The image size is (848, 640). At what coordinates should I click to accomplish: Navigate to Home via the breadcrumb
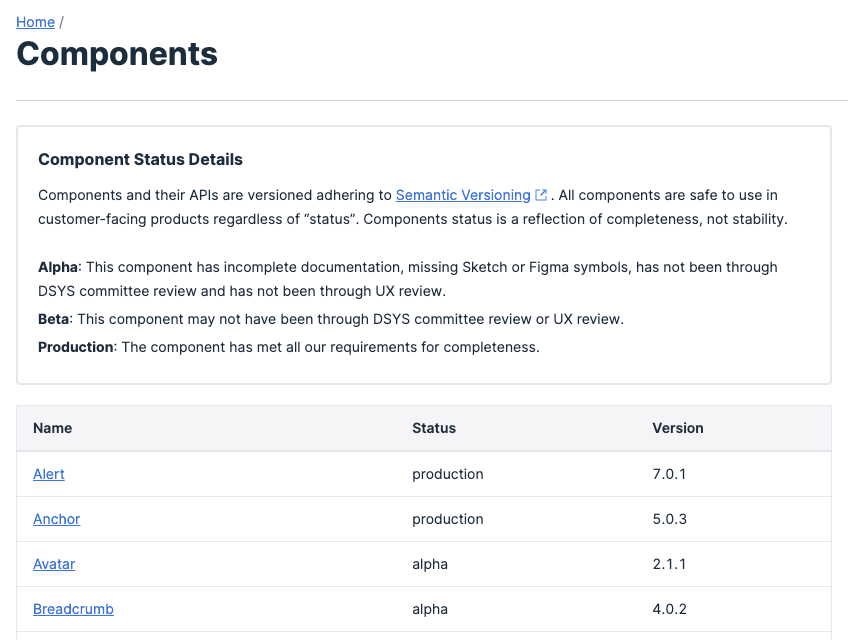(35, 21)
